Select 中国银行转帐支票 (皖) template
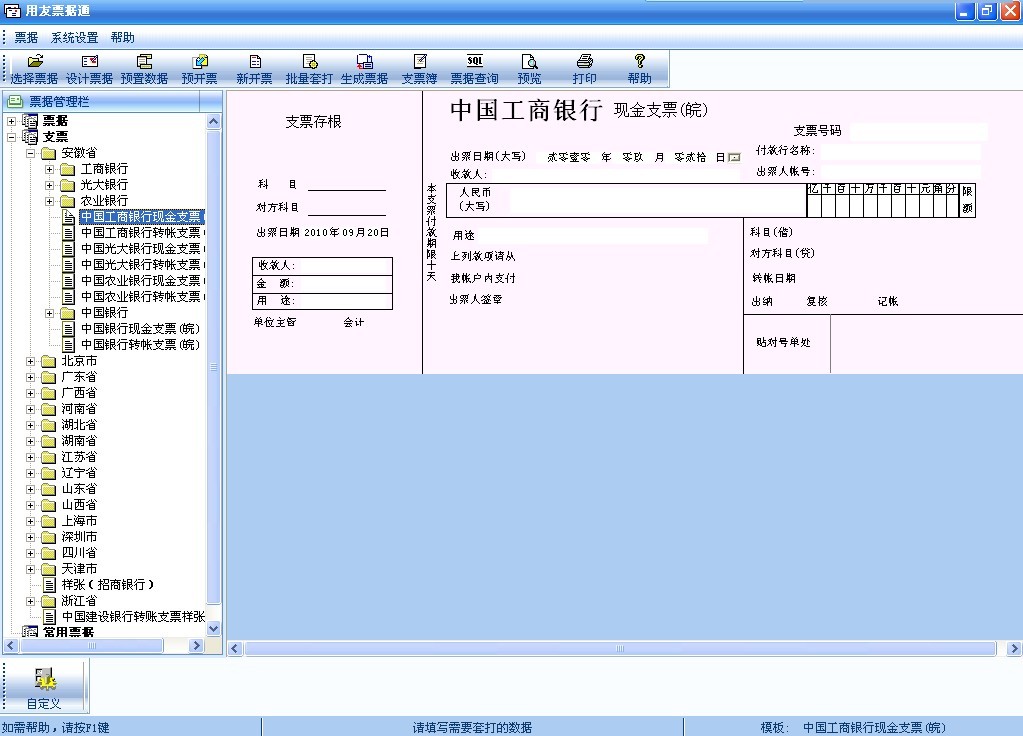Image resolution: width=1023 pixels, height=736 pixels. click(x=140, y=345)
